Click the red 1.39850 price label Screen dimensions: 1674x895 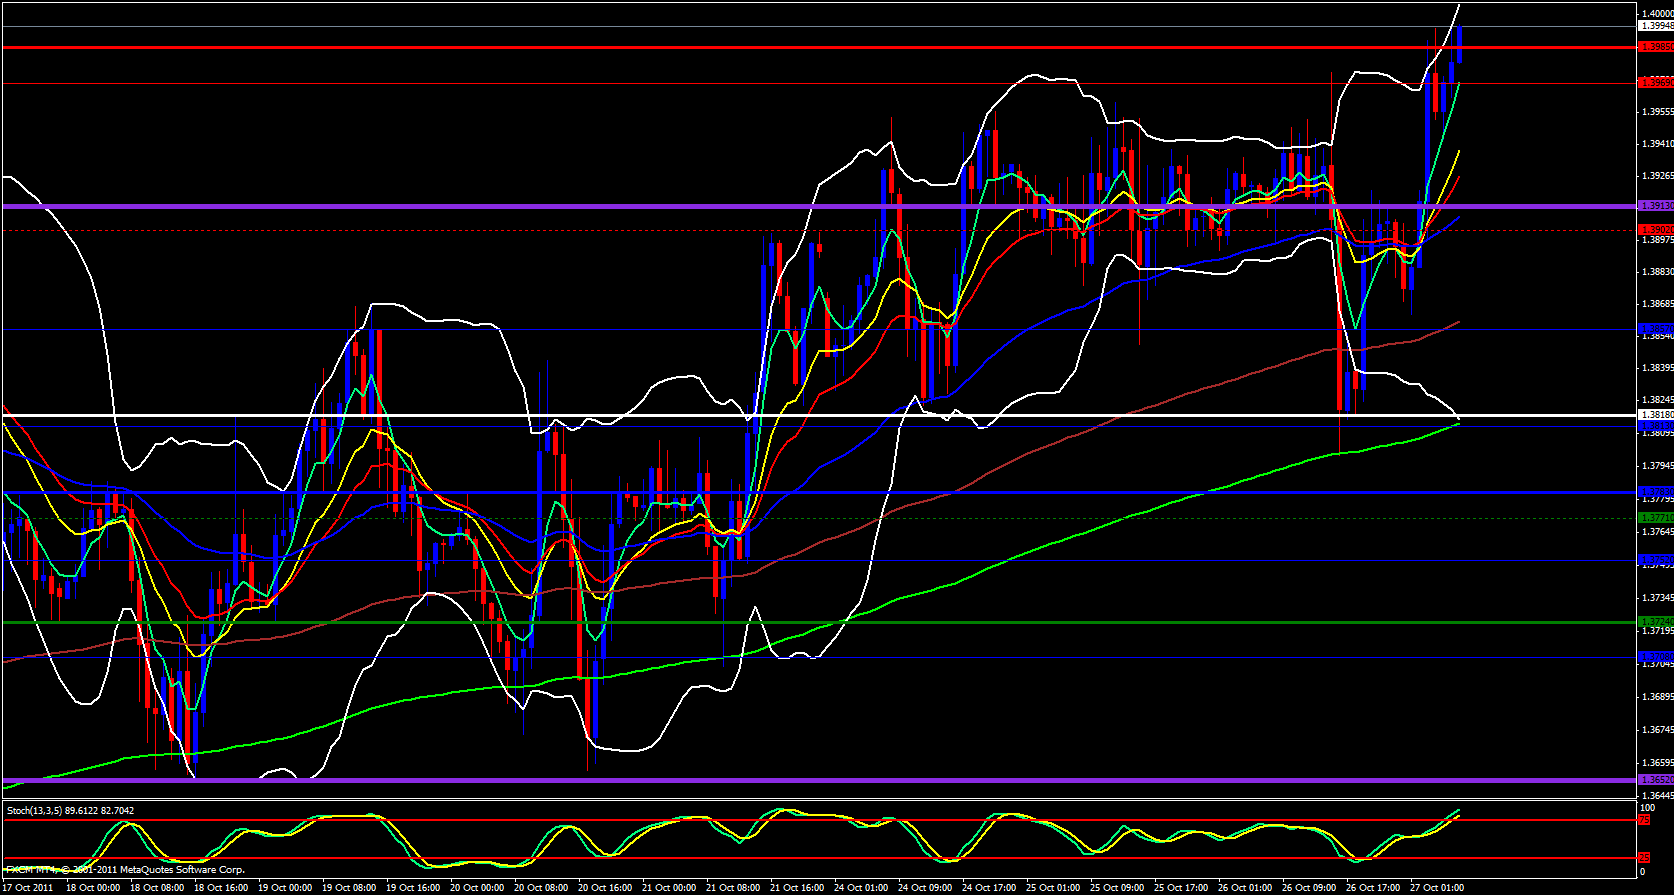coord(1655,47)
